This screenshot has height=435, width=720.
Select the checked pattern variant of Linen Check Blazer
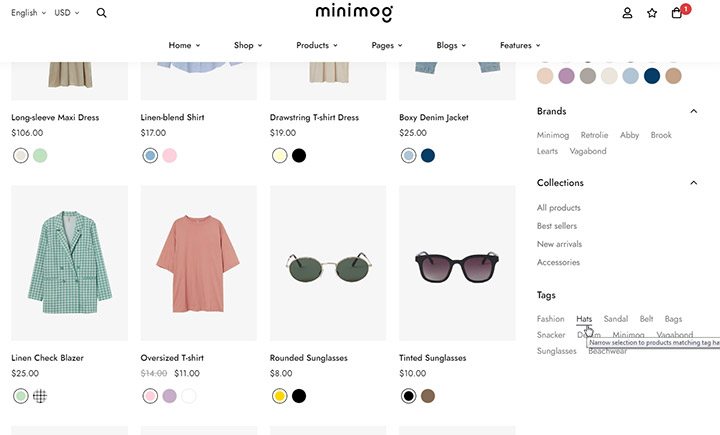40,396
